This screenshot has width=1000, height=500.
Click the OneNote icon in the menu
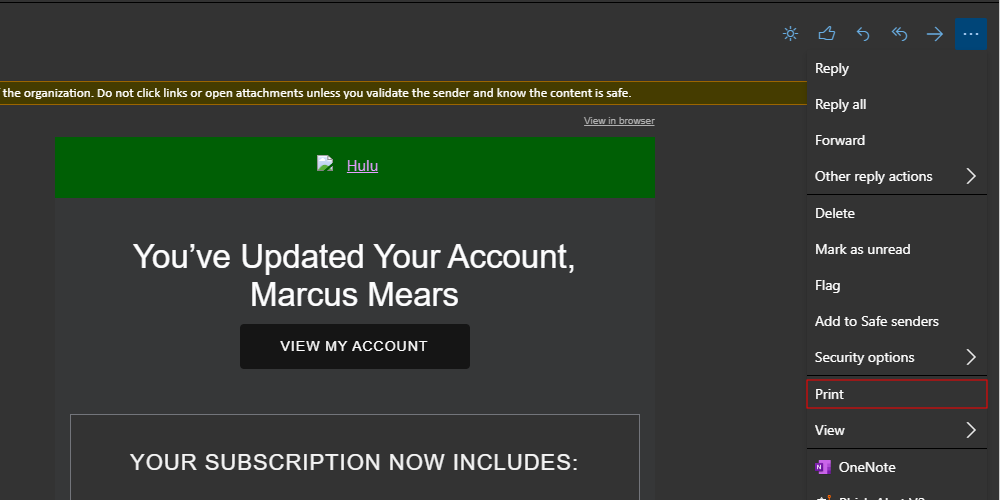tap(824, 467)
